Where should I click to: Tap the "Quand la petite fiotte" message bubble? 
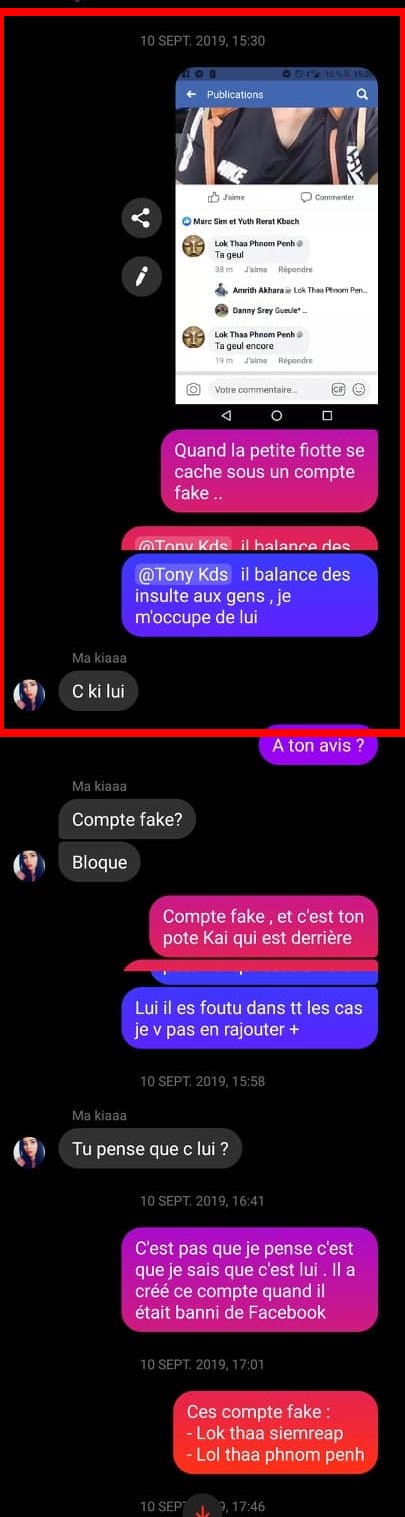point(270,471)
